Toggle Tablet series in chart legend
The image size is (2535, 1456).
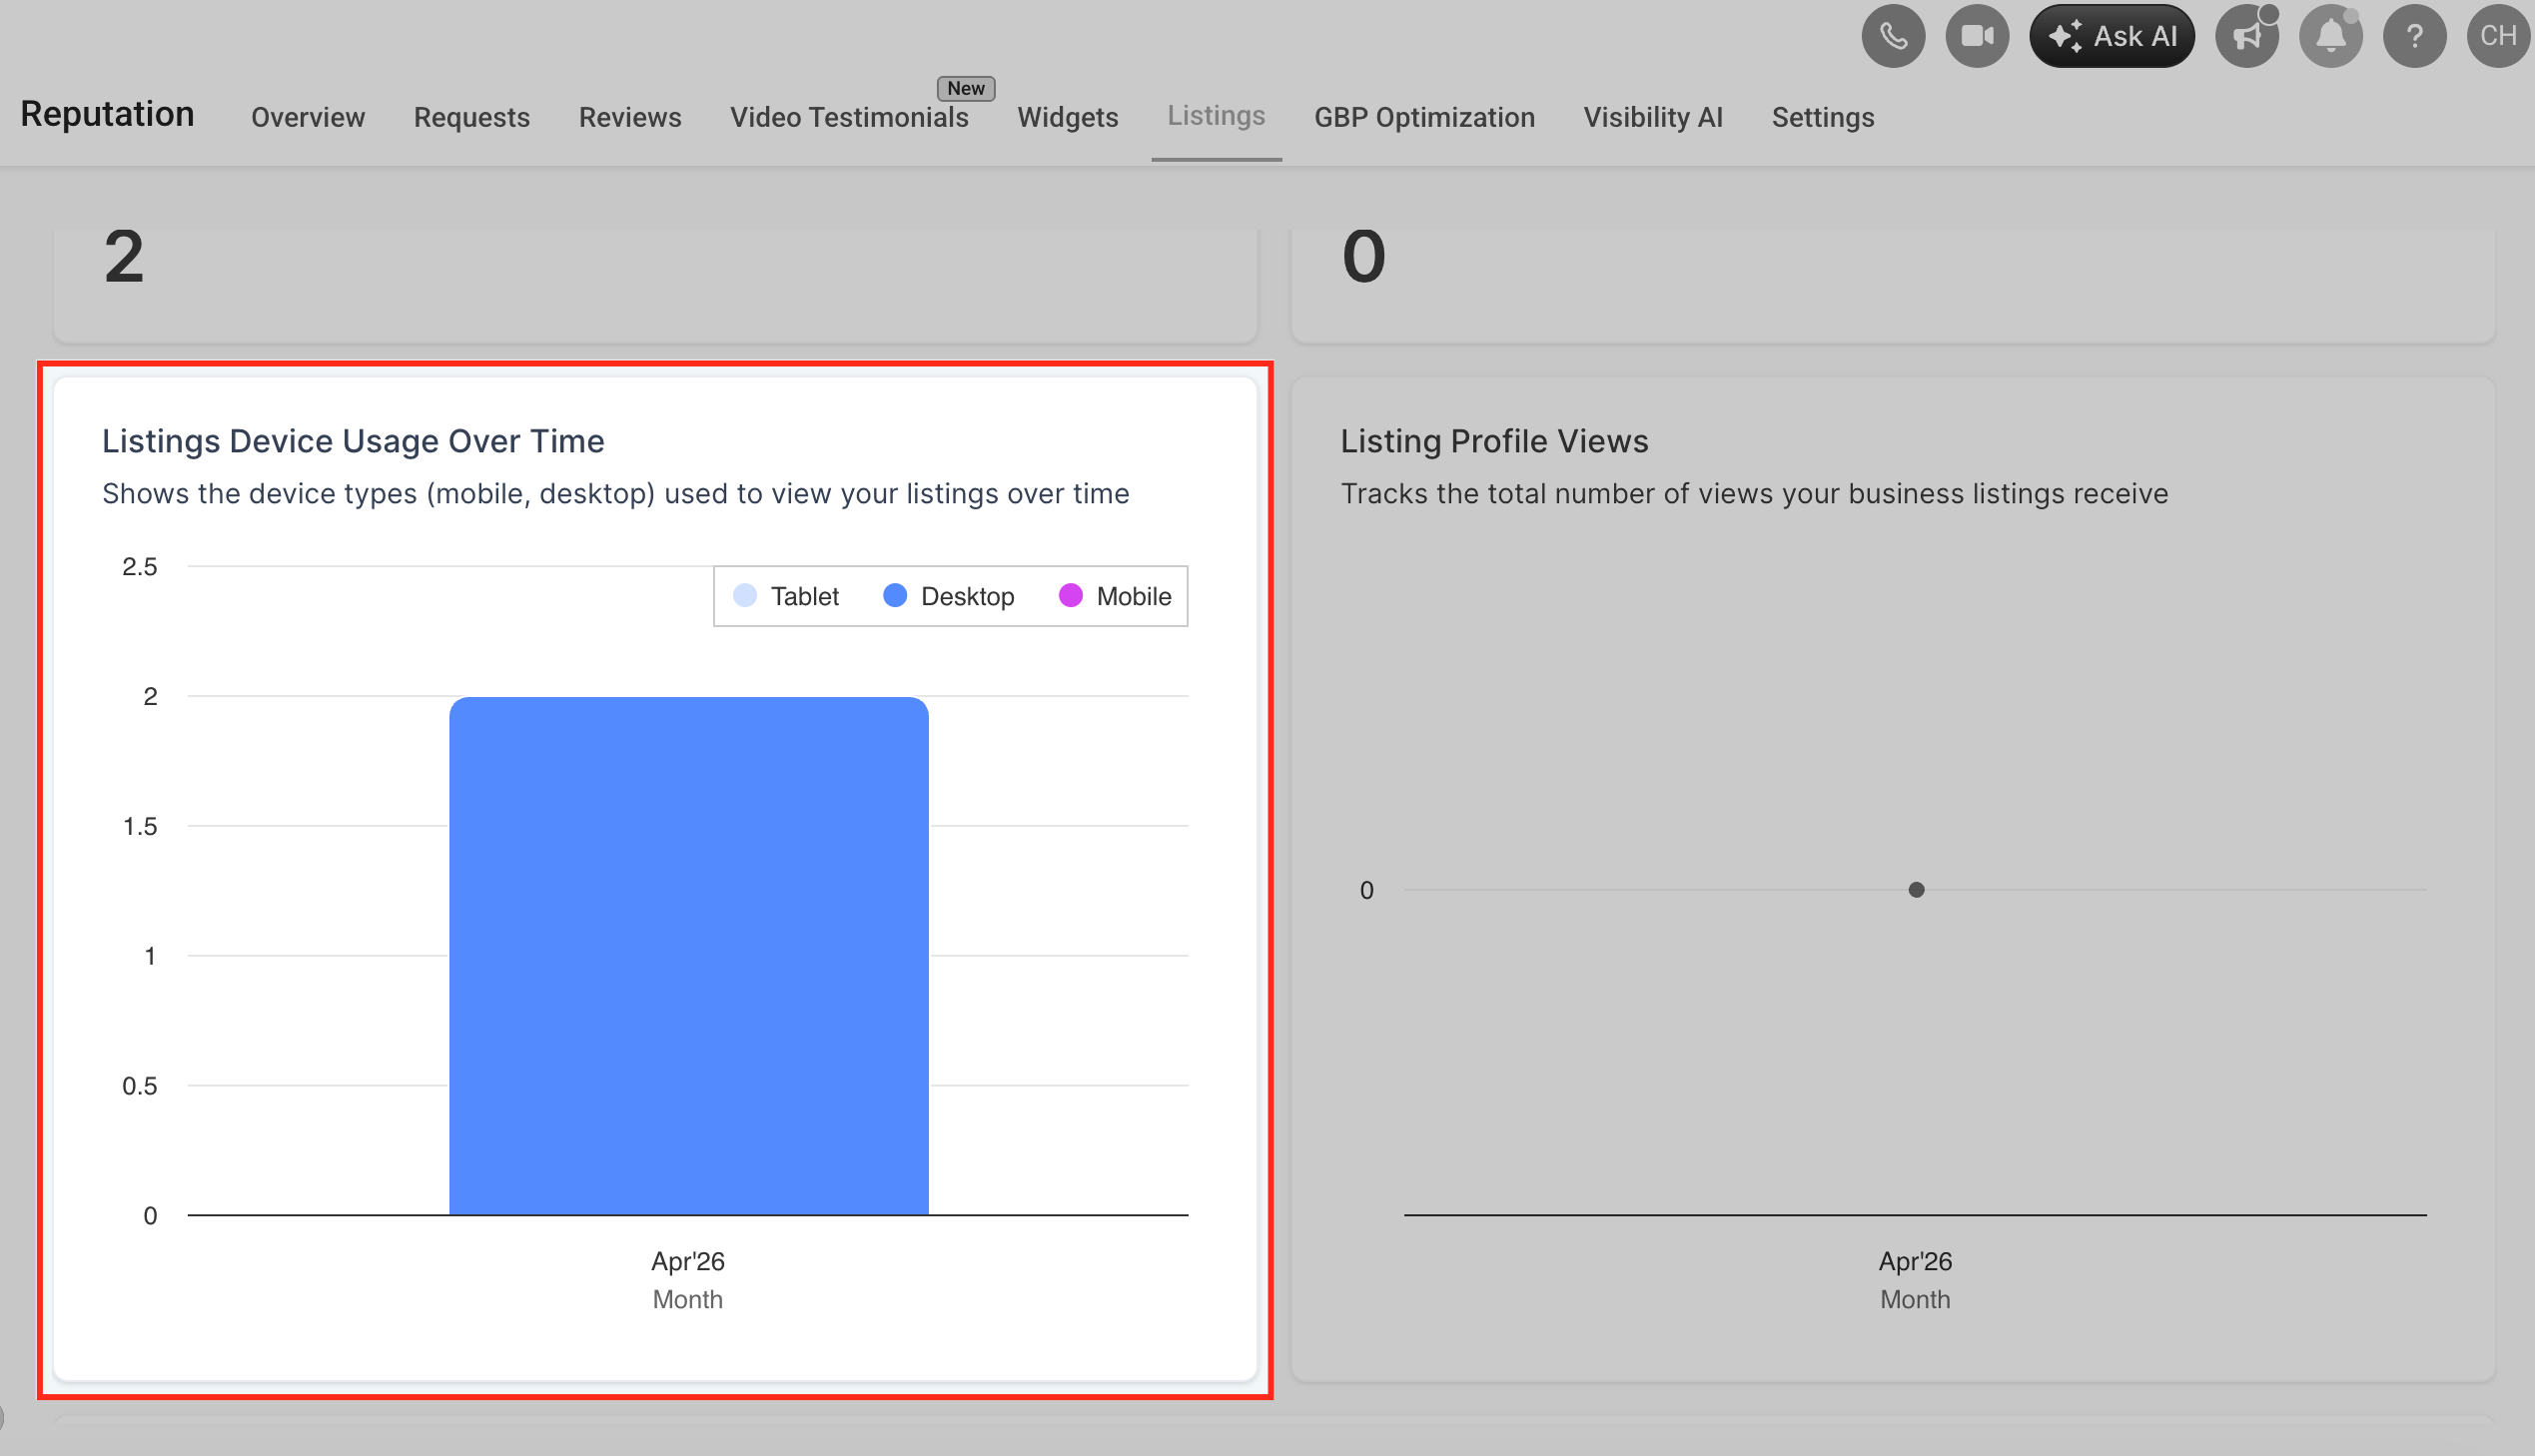click(786, 597)
